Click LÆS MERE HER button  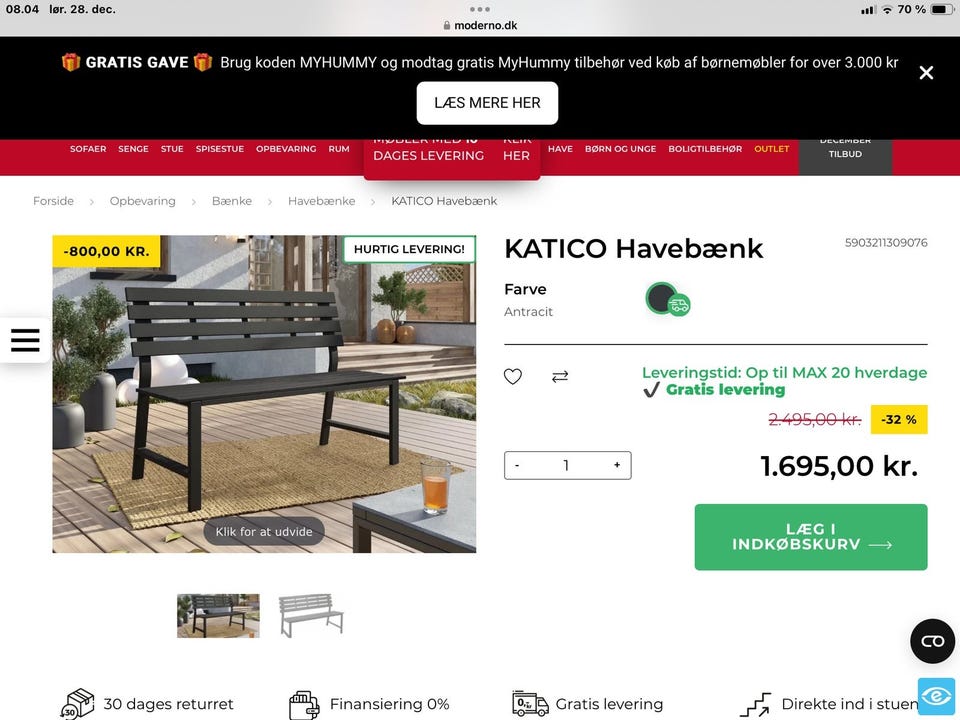487,103
